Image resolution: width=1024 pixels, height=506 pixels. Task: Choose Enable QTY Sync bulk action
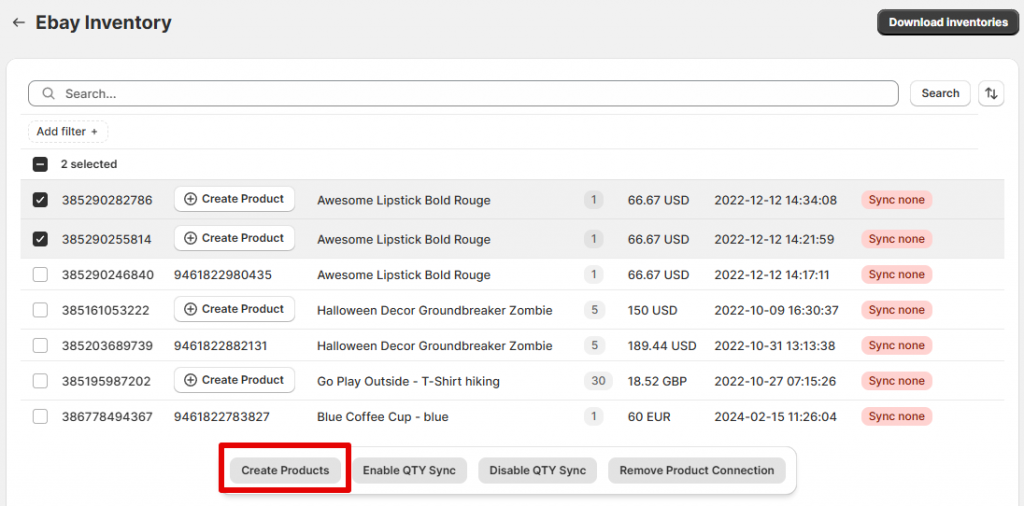(409, 470)
